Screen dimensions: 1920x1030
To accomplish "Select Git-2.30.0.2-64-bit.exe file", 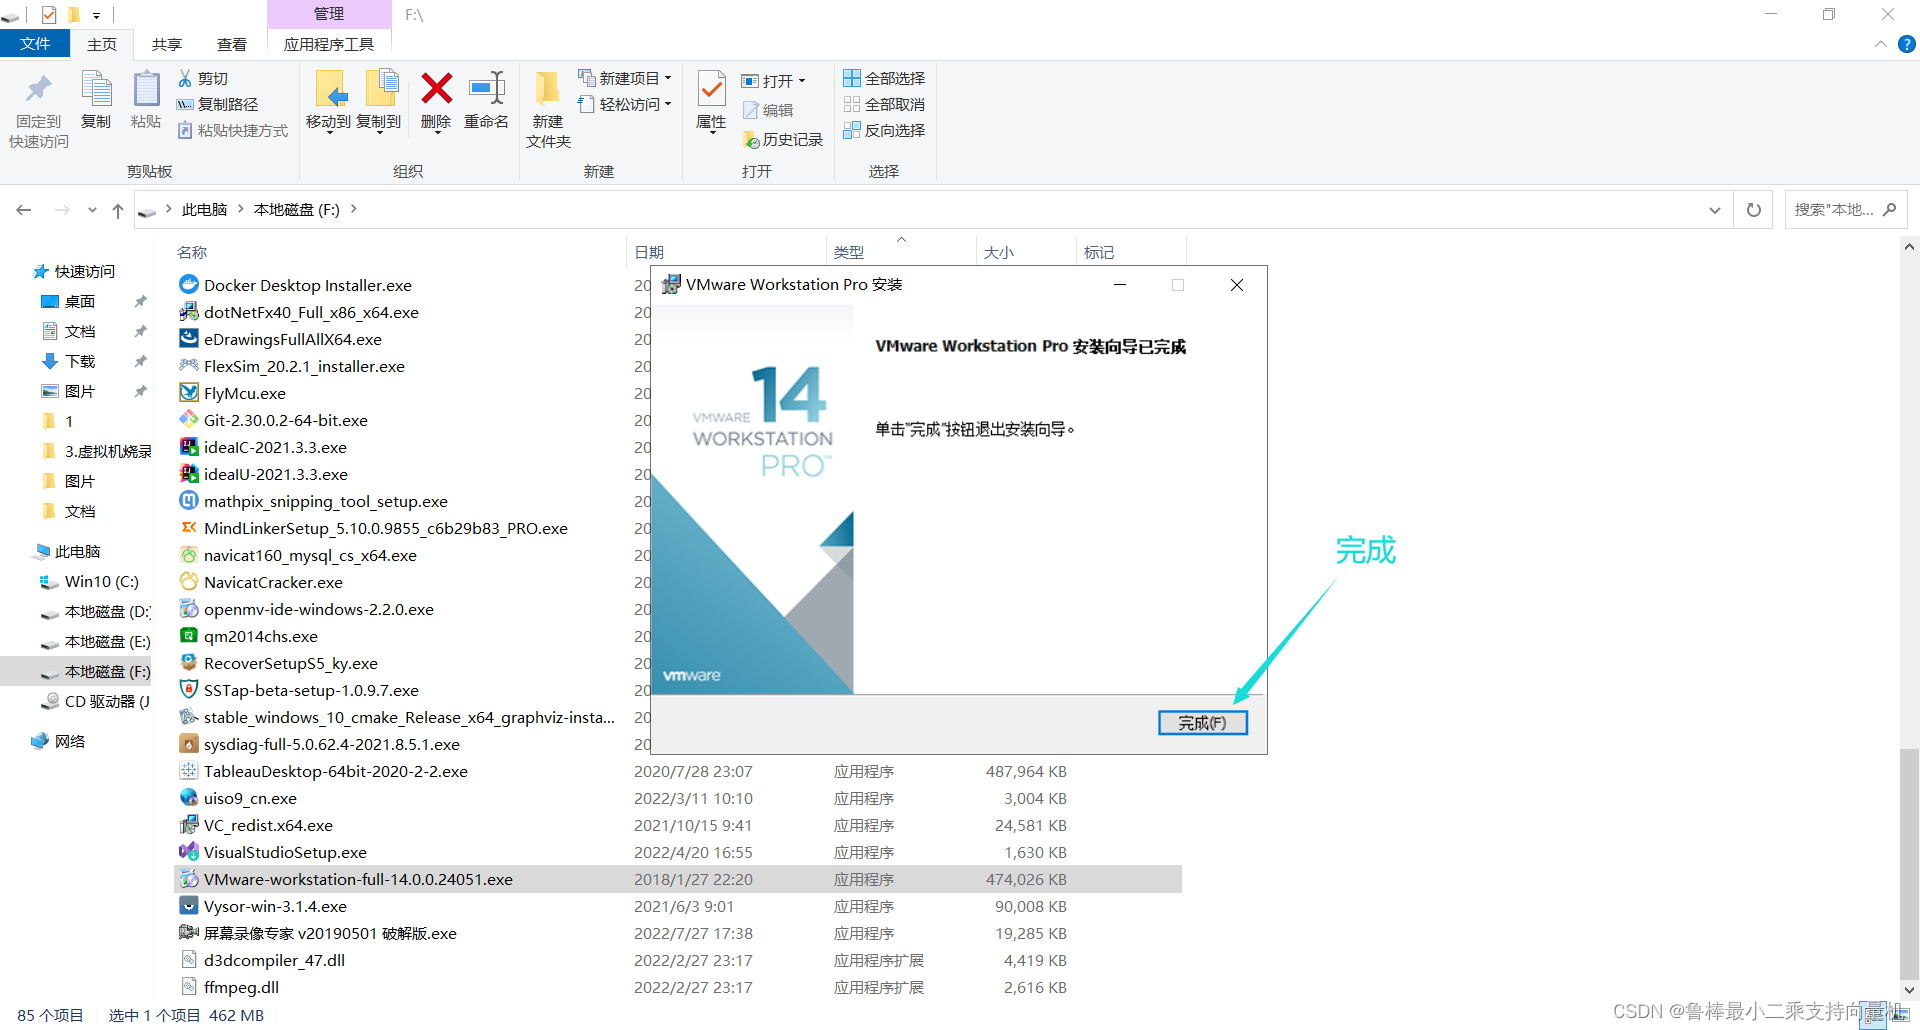I will [285, 420].
